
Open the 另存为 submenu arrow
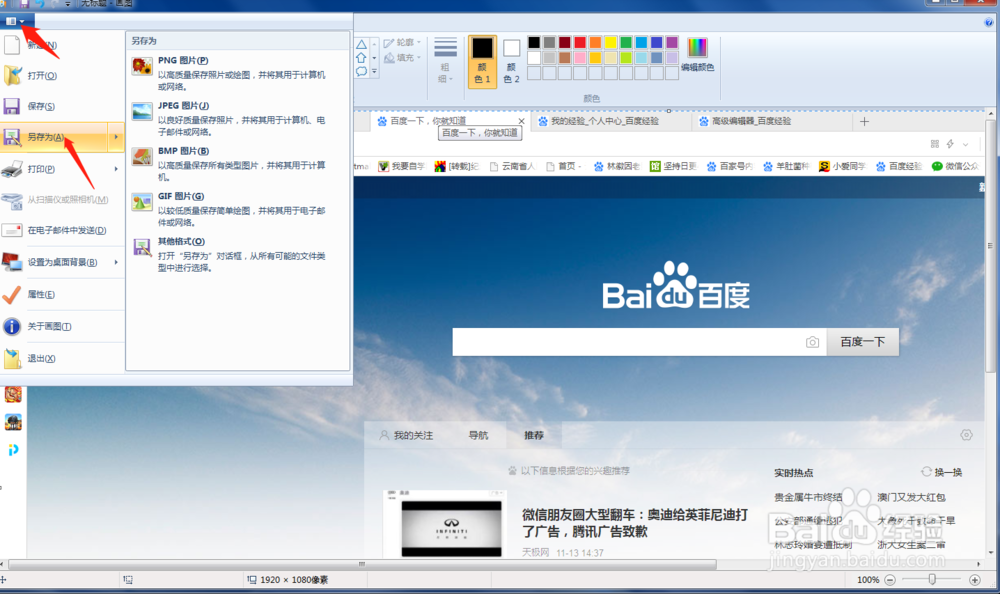click(x=116, y=137)
